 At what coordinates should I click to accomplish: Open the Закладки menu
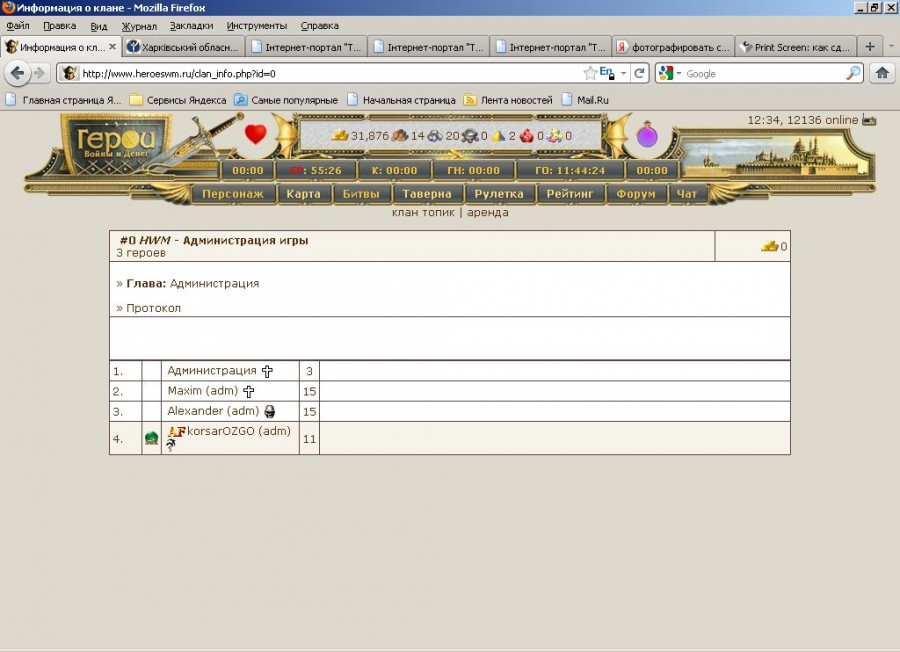point(191,25)
